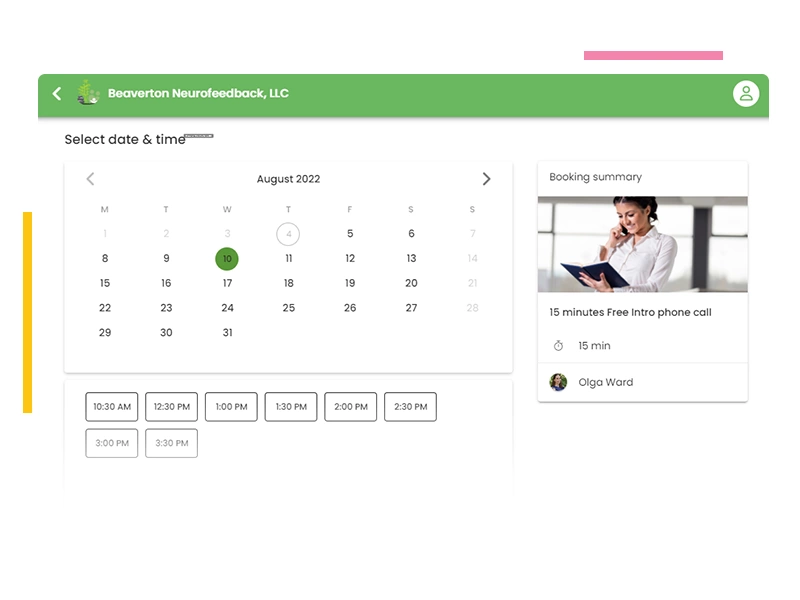Pick August 4 on the calendar
This screenshot has width=800, height=600.
pyautogui.click(x=288, y=234)
